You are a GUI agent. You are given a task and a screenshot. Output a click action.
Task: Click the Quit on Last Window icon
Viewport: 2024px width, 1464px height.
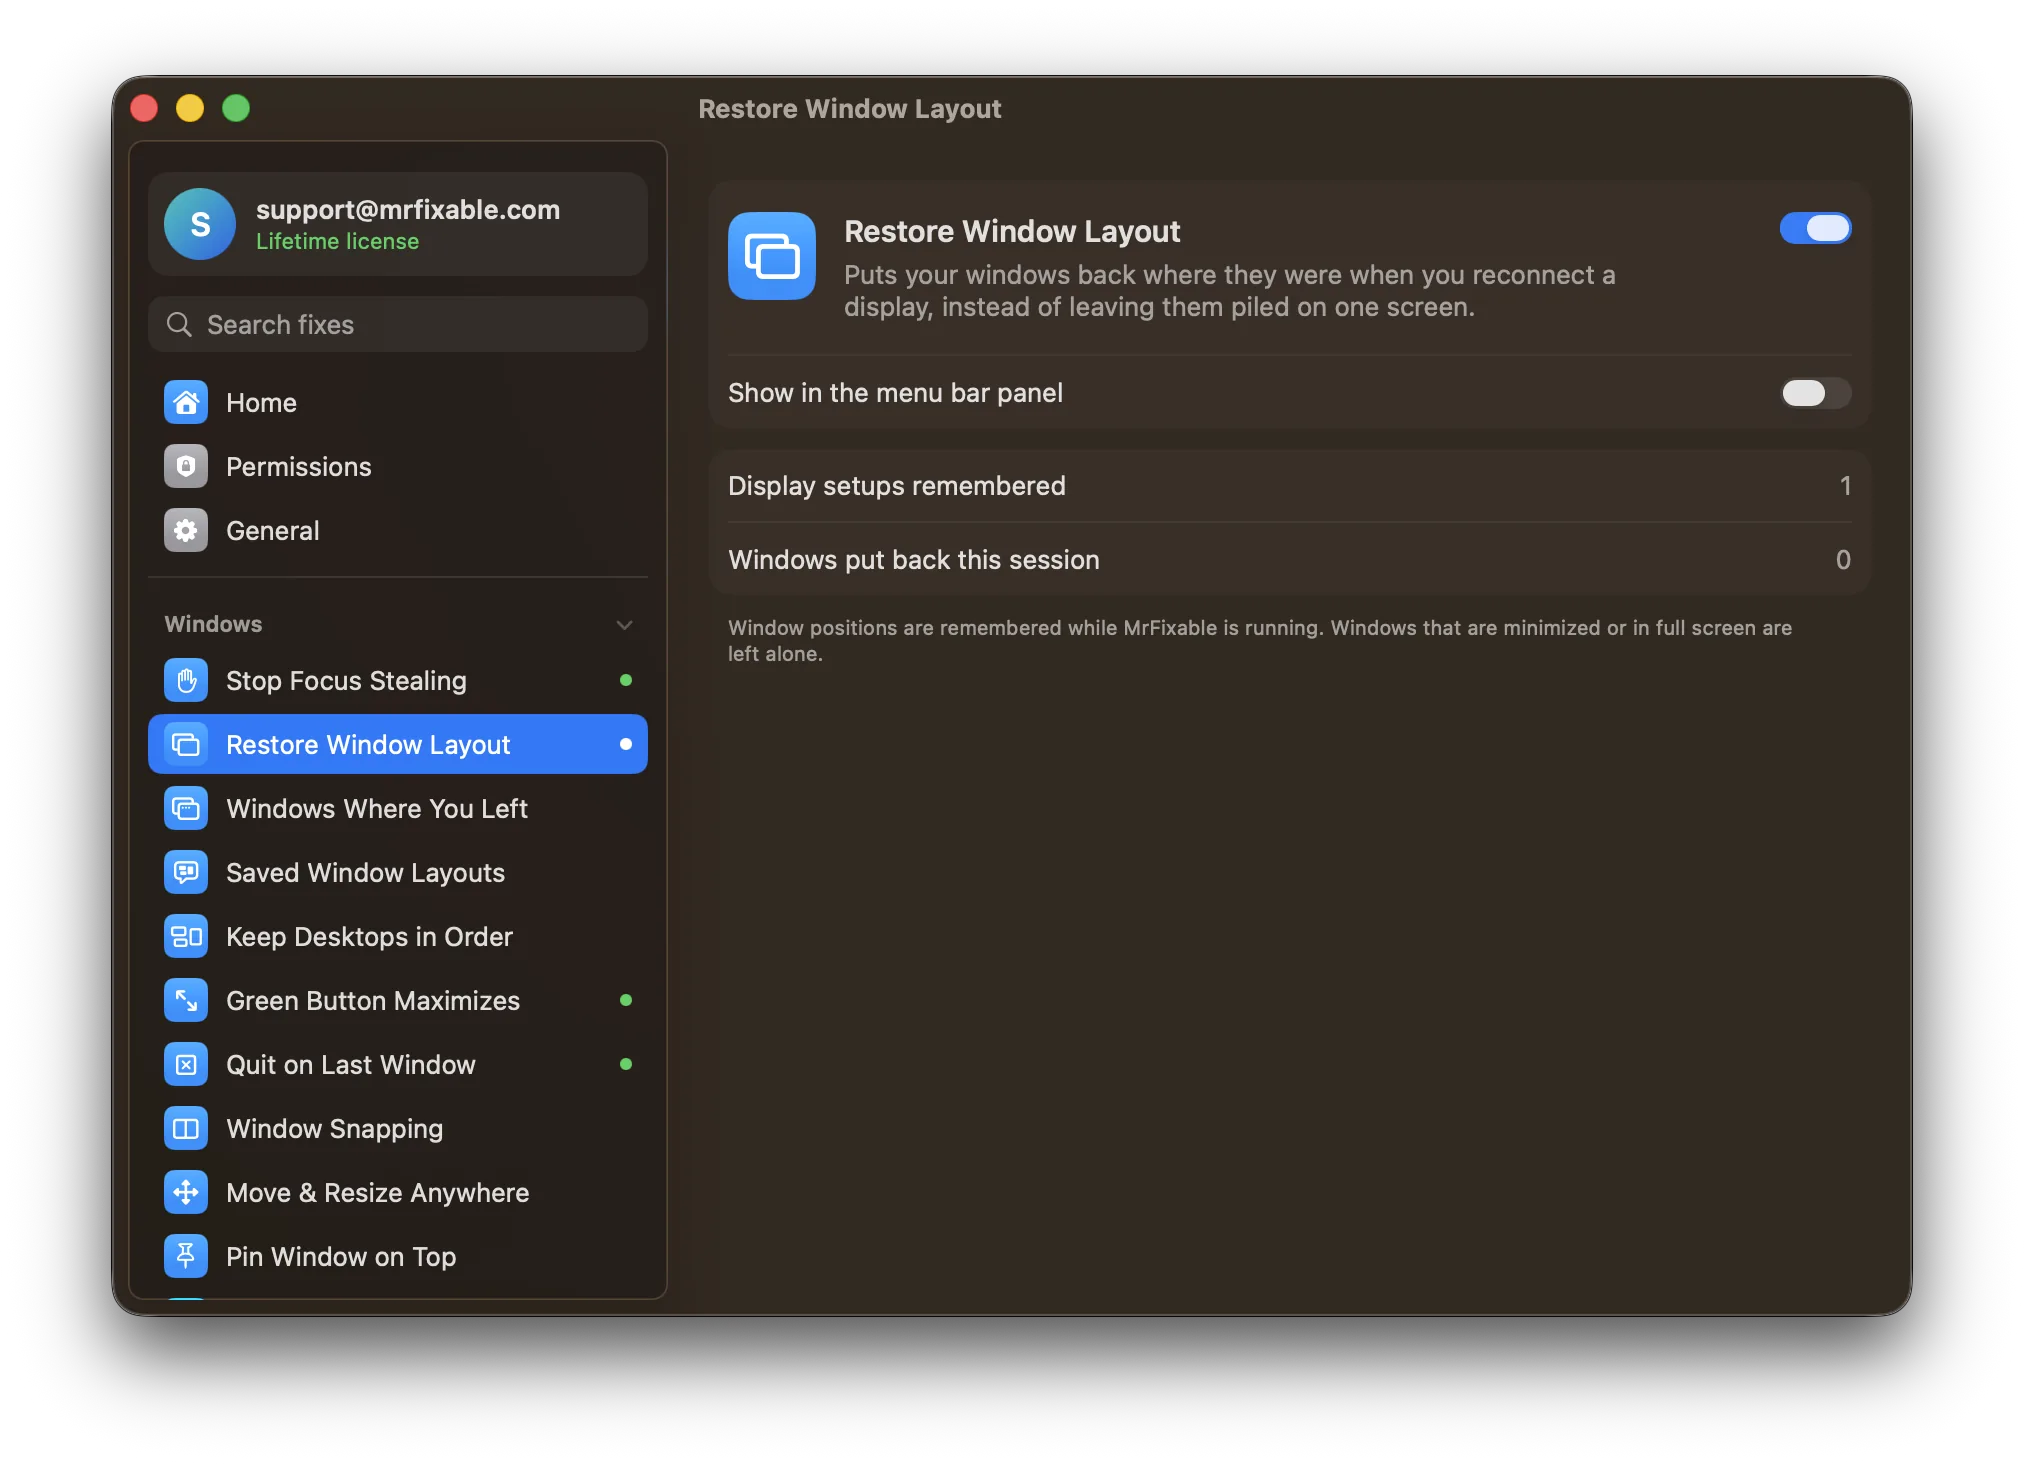[x=186, y=1065]
